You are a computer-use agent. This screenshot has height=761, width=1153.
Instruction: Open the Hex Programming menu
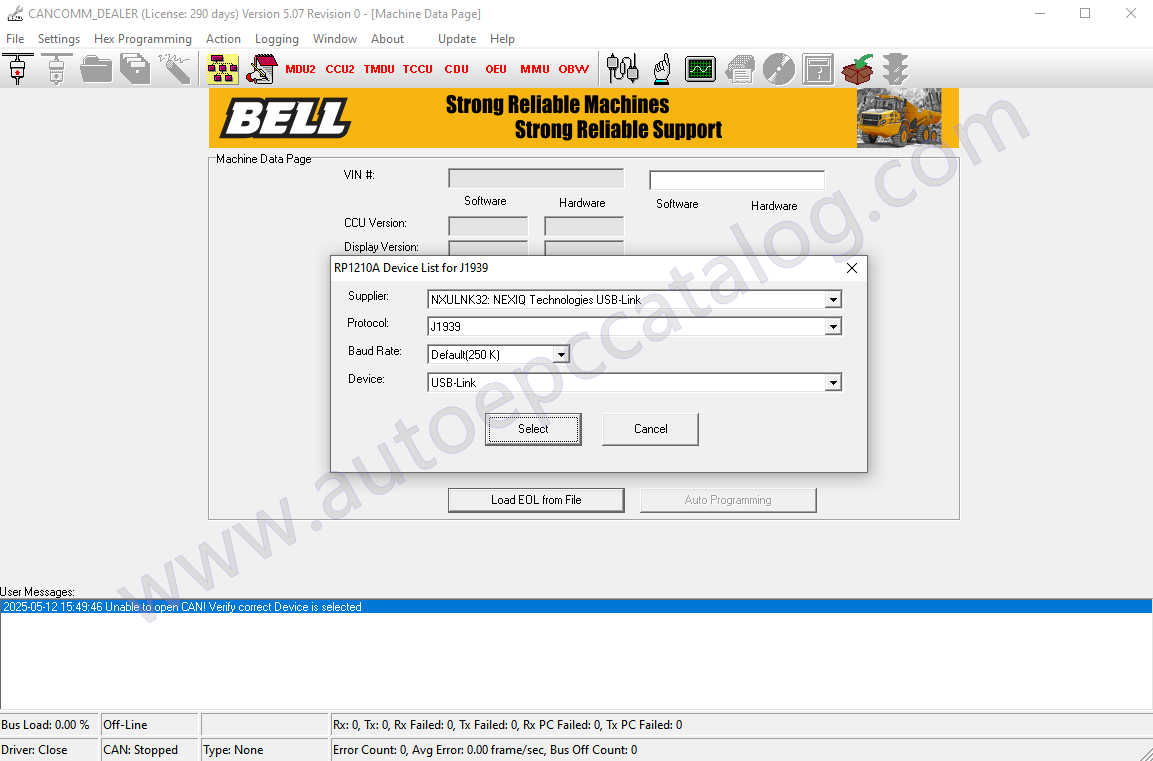tap(143, 39)
